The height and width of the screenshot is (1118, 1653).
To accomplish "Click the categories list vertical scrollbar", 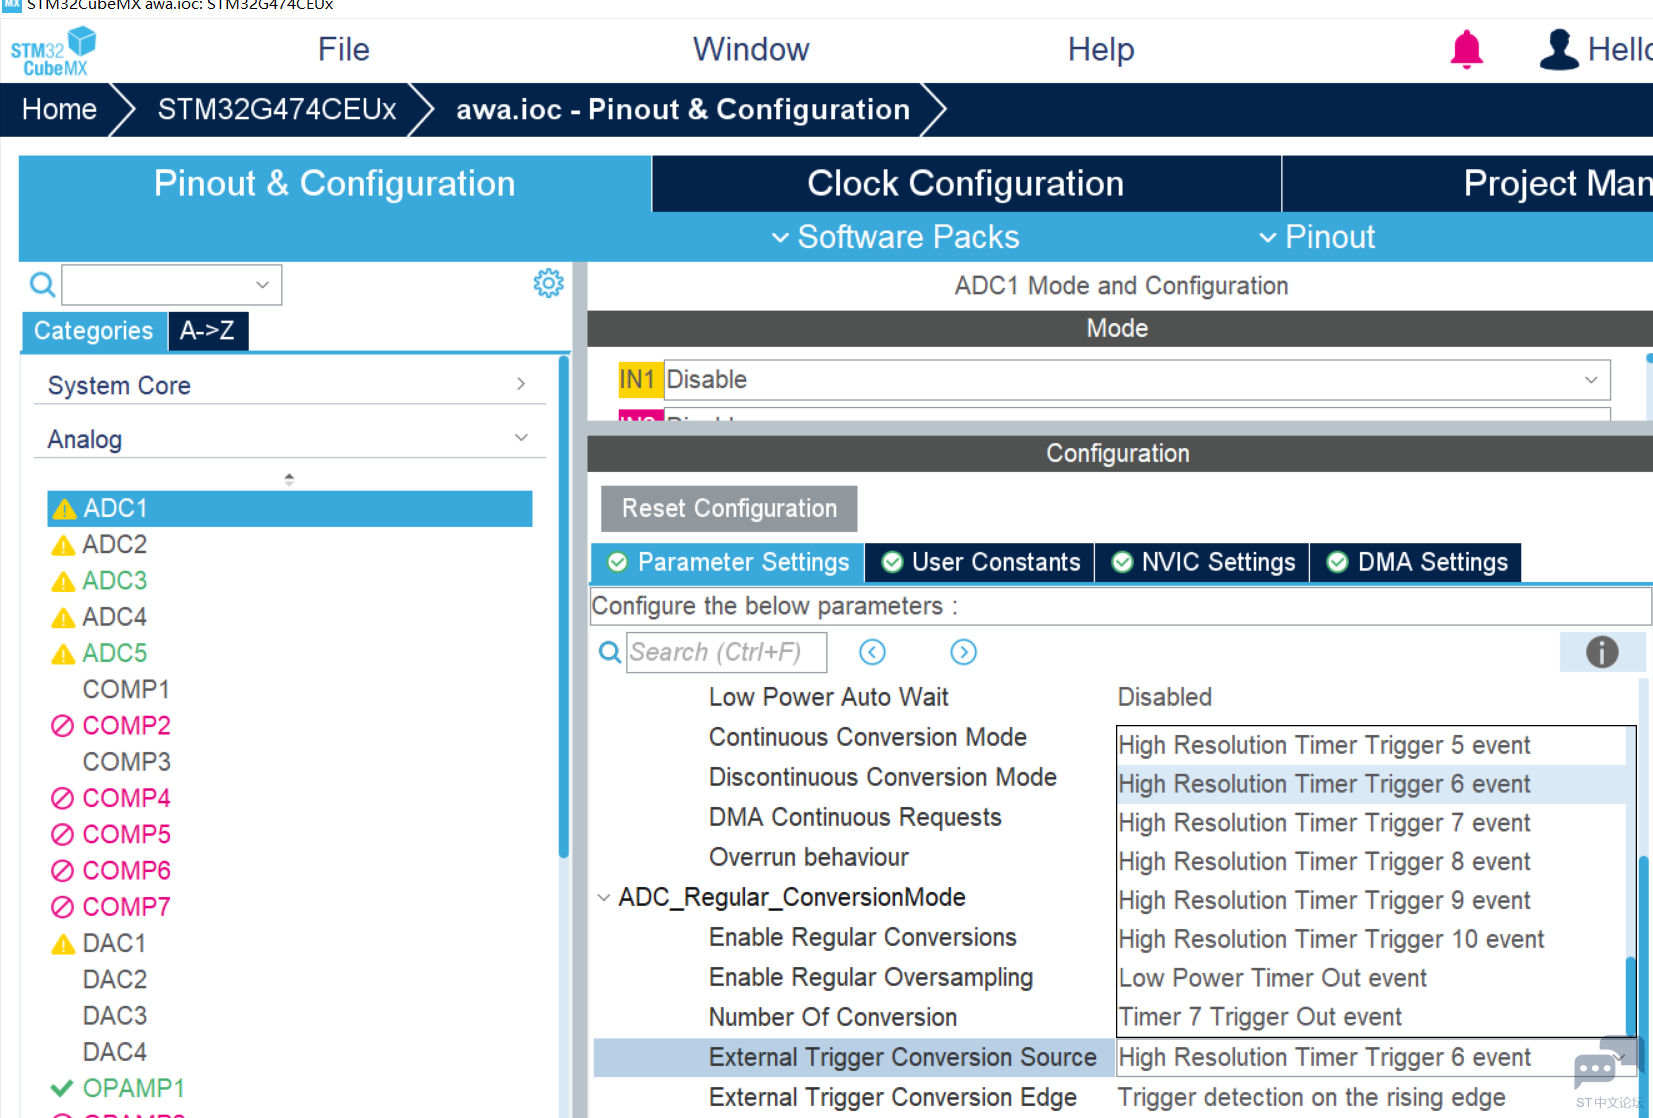I will [x=564, y=608].
